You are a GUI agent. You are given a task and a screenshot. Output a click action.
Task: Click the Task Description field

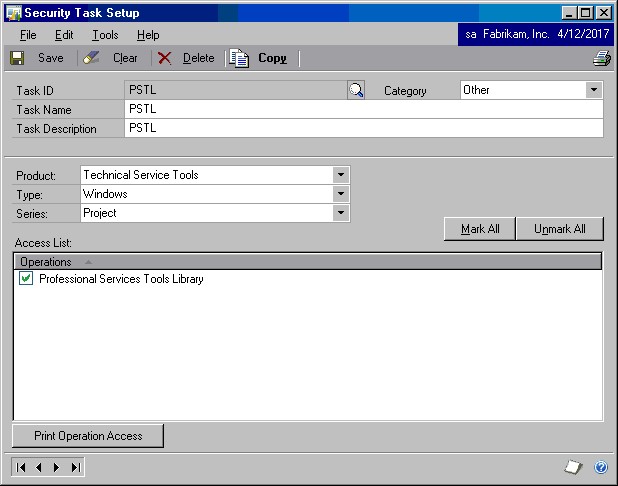click(x=364, y=128)
